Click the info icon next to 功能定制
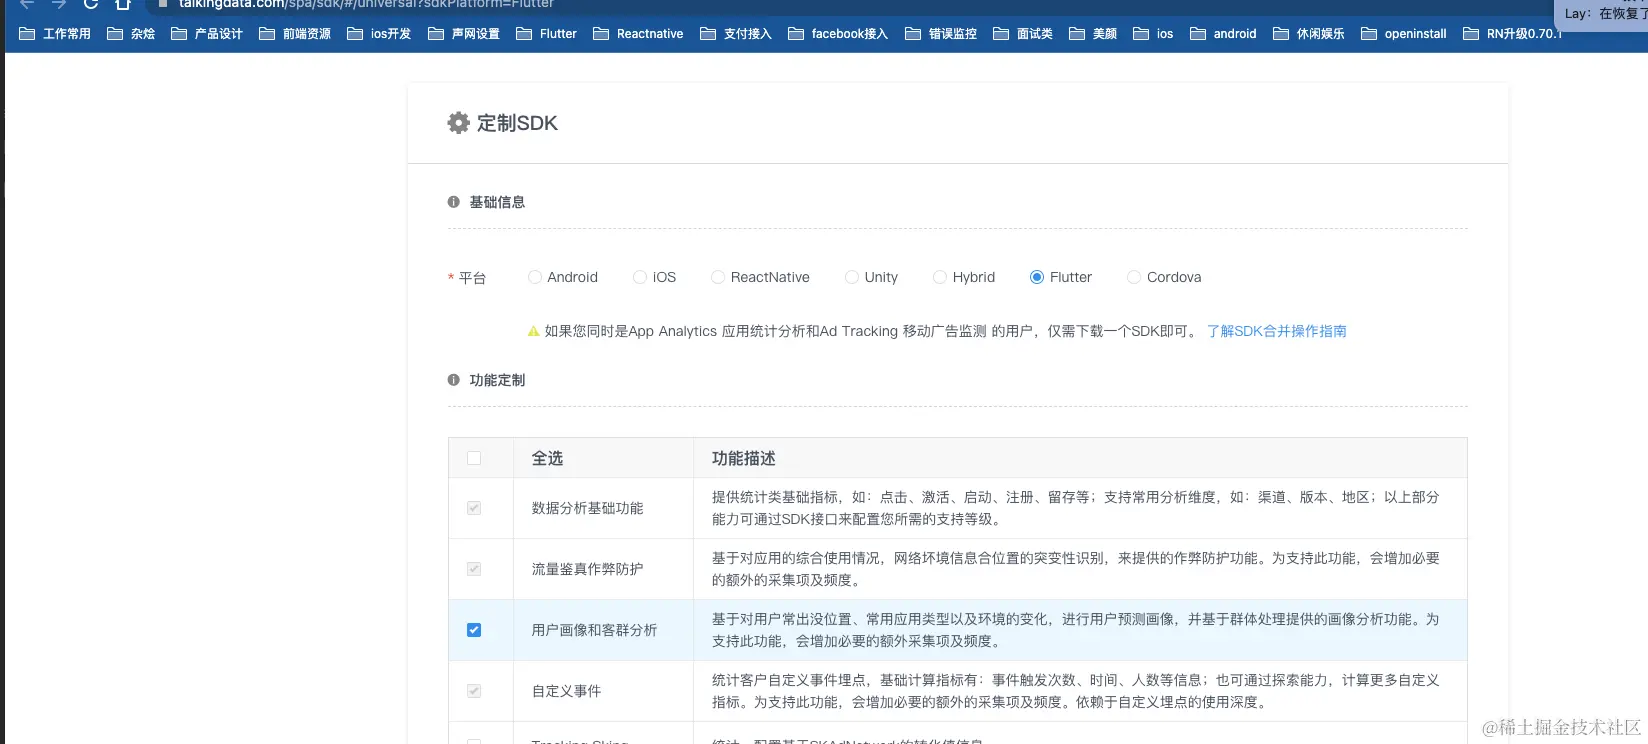 (453, 380)
